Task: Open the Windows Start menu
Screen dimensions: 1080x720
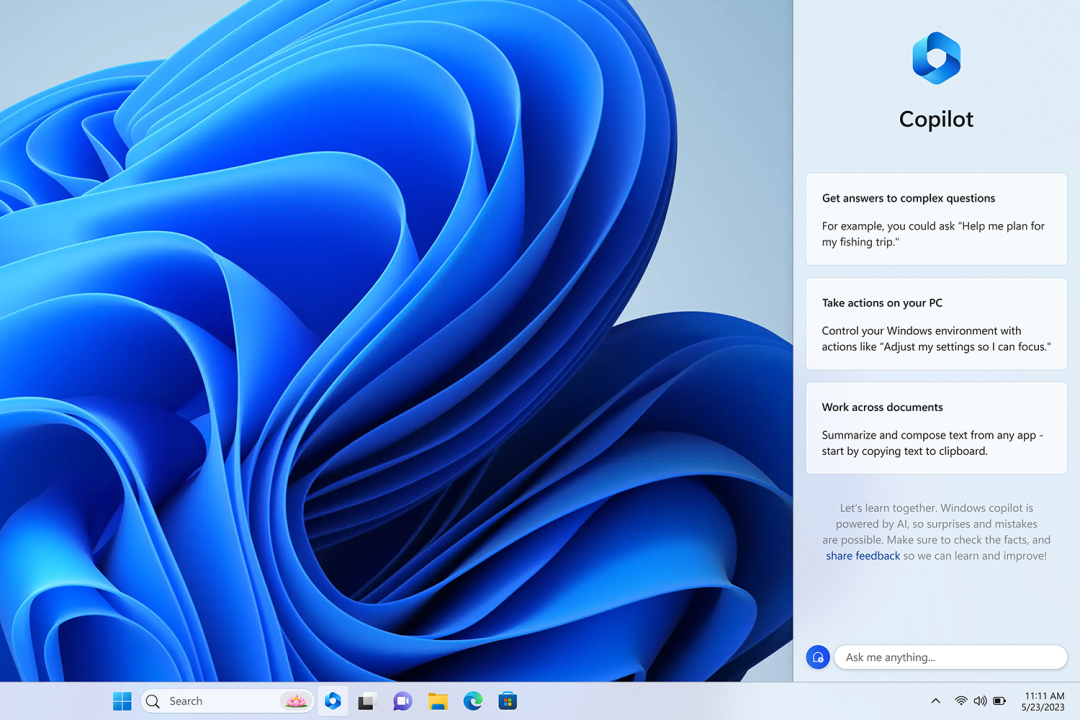Action: click(x=122, y=701)
